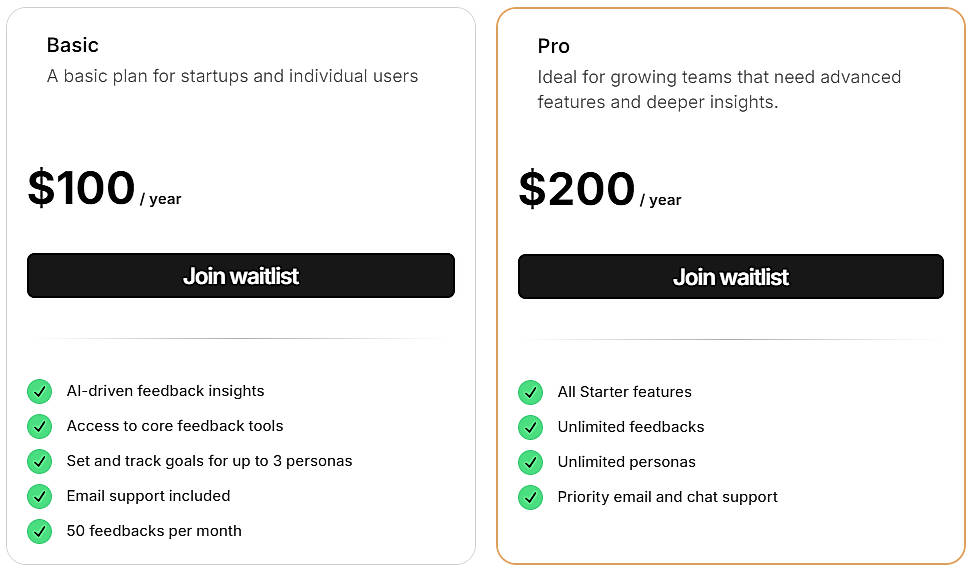Click the Pro plan description text
The width and height of the screenshot is (973, 576).
click(718, 89)
